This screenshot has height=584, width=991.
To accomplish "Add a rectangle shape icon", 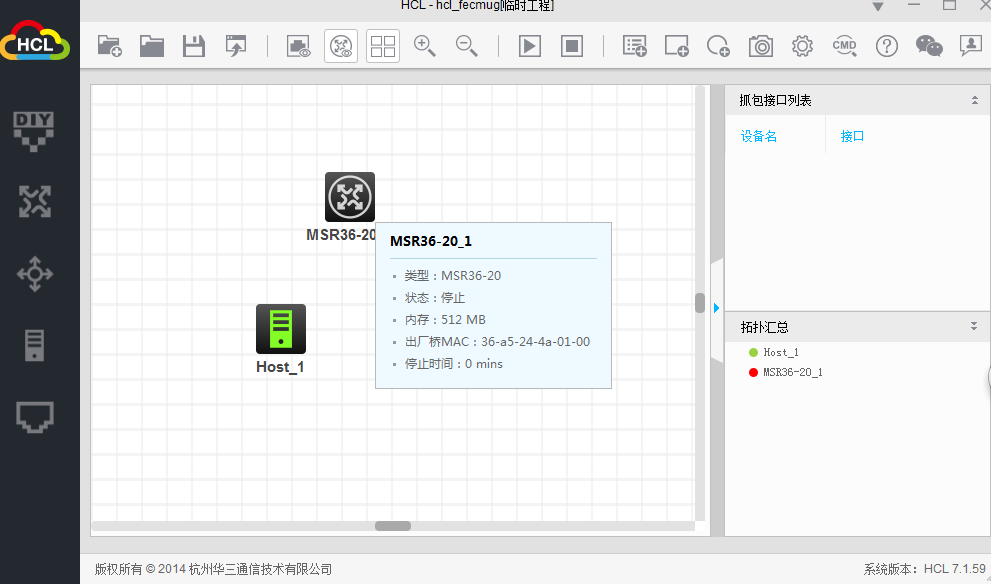I will pyautogui.click(x=676, y=46).
